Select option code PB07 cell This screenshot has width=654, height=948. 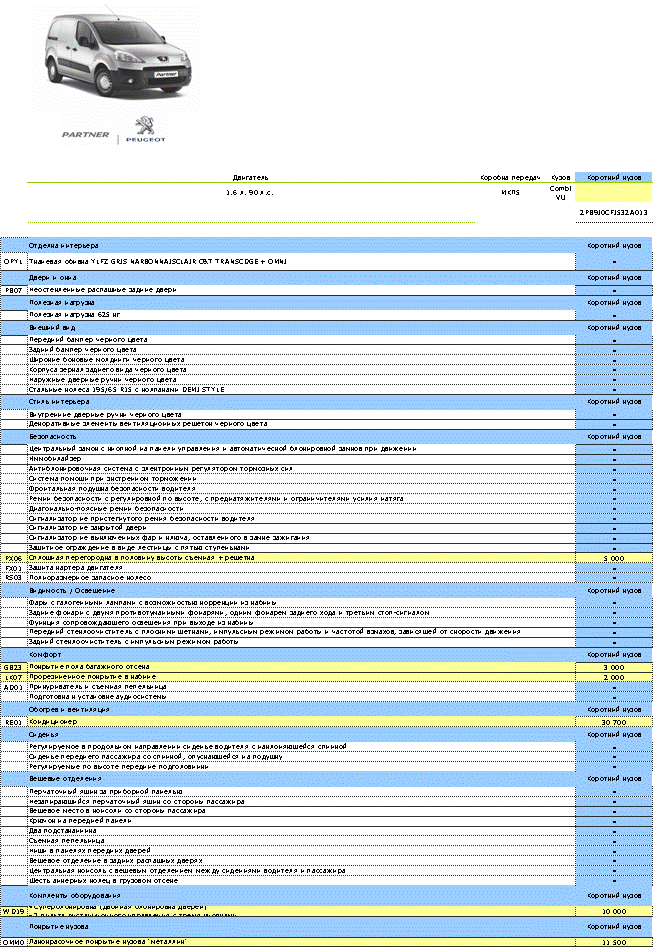[14, 289]
